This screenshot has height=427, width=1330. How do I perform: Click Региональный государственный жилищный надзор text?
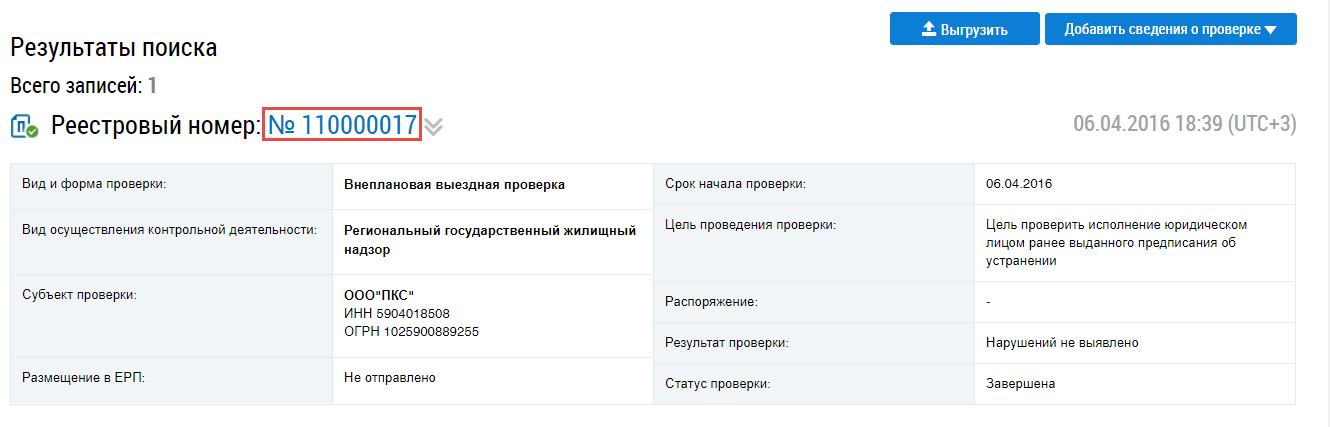point(489,240)
